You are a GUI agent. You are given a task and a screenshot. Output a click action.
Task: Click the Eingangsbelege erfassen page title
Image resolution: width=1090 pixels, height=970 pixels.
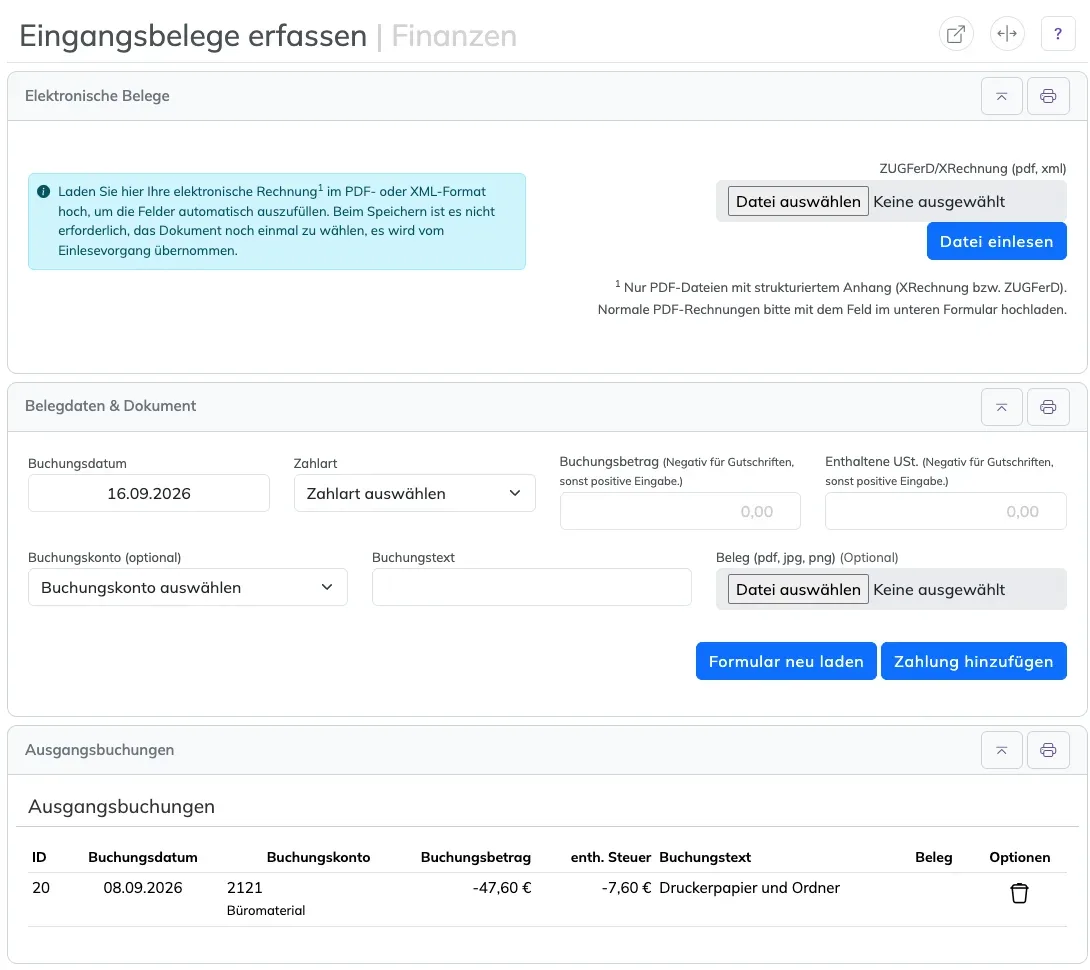pos(193,35)
